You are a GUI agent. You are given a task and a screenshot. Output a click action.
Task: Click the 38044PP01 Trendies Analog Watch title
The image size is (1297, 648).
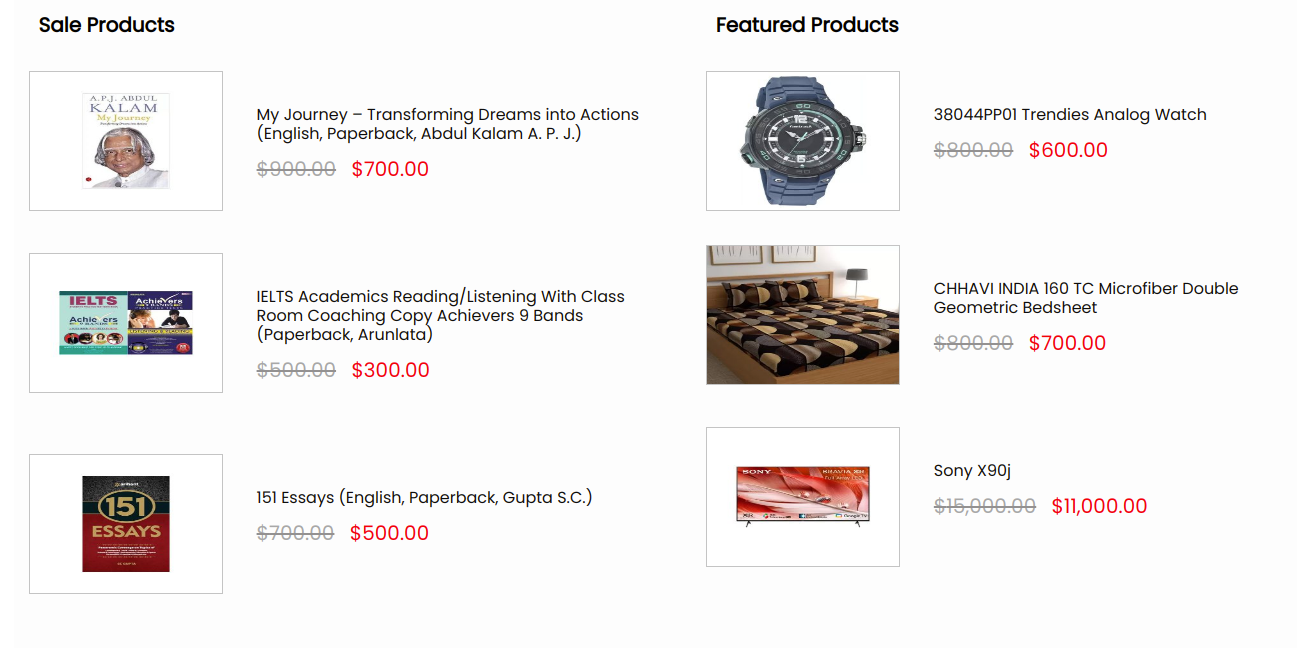(1069, 114)
